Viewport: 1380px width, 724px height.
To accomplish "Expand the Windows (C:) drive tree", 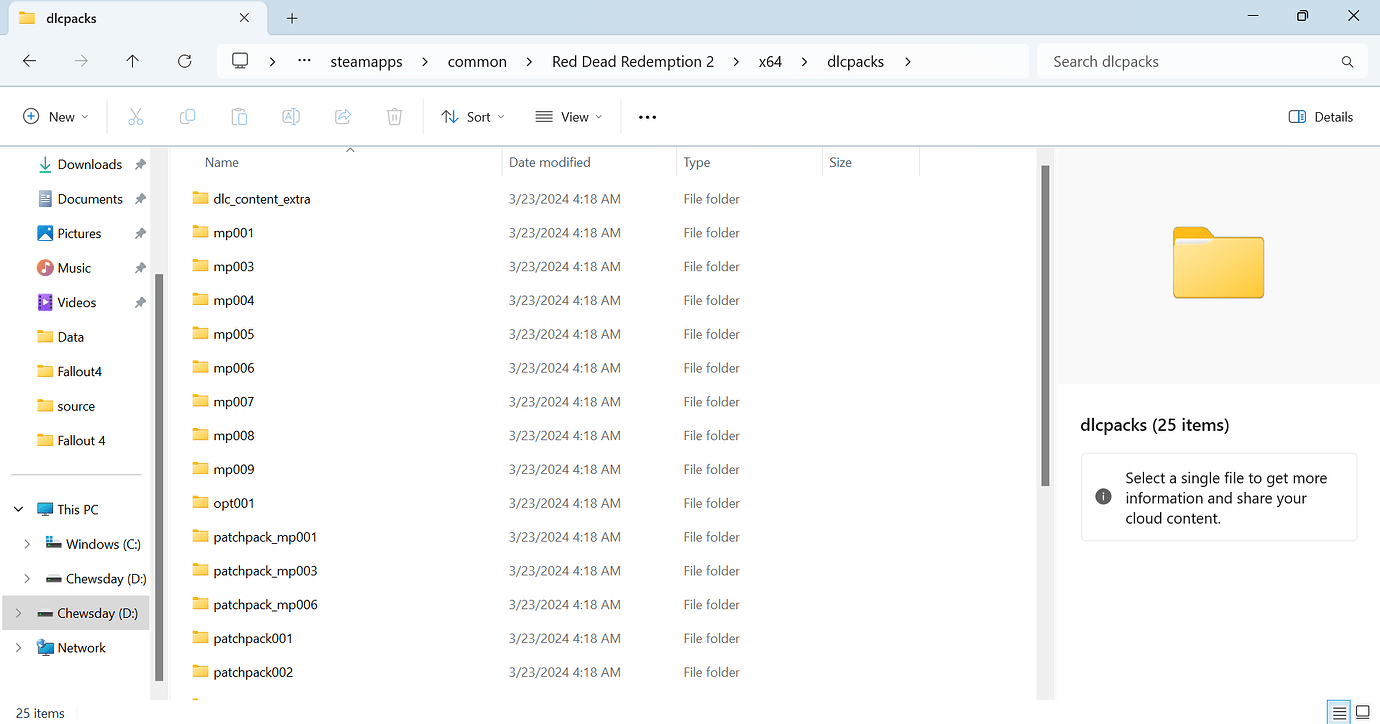I will pos(27,544).
